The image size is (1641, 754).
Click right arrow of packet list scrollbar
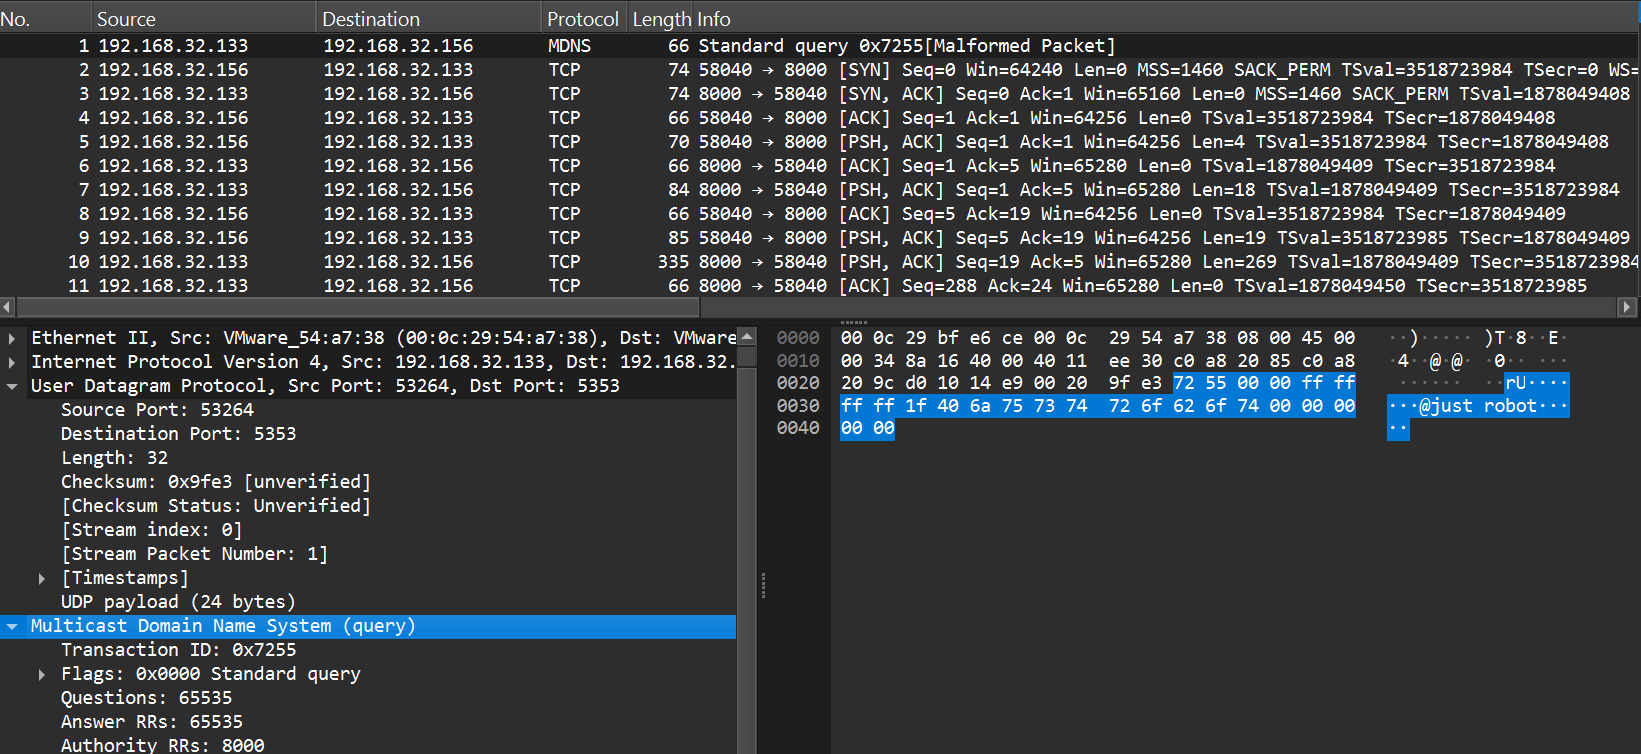point(1627,307)
